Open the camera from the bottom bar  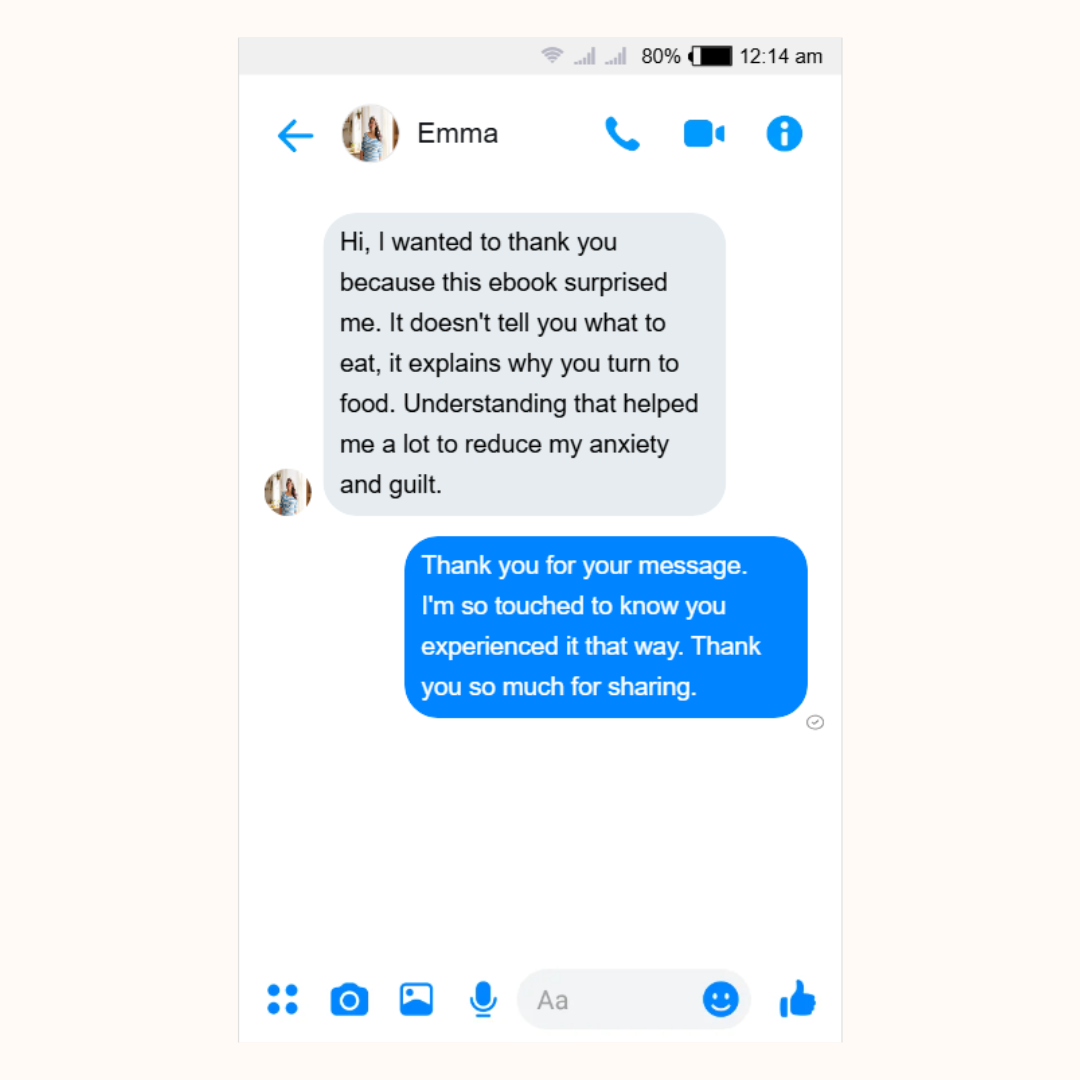349,999
